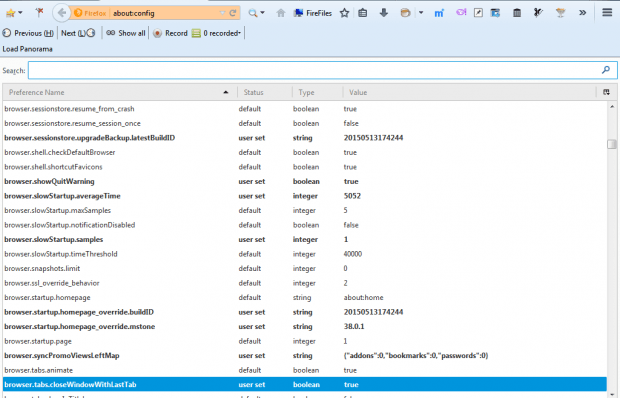Click the Firefox identity badge

point(91,13)
